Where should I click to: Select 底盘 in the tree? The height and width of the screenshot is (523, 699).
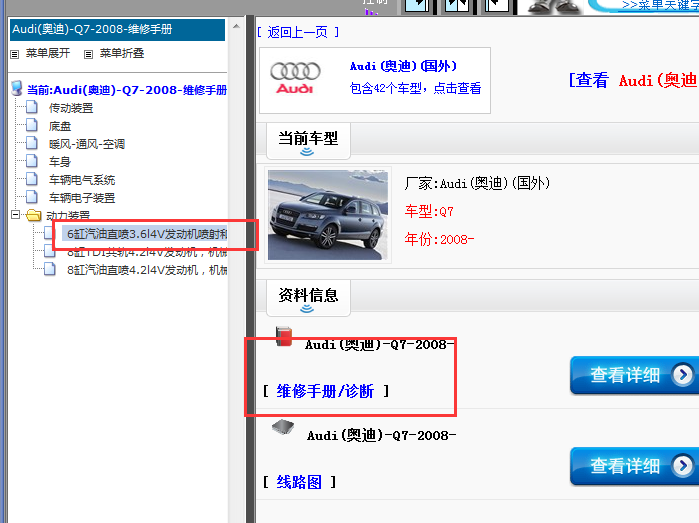(60, 126)
